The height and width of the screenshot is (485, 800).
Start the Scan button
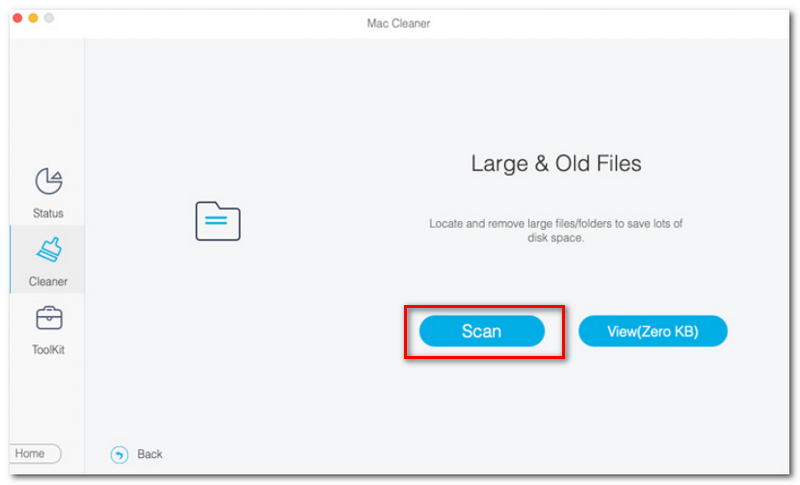(482, 331)
